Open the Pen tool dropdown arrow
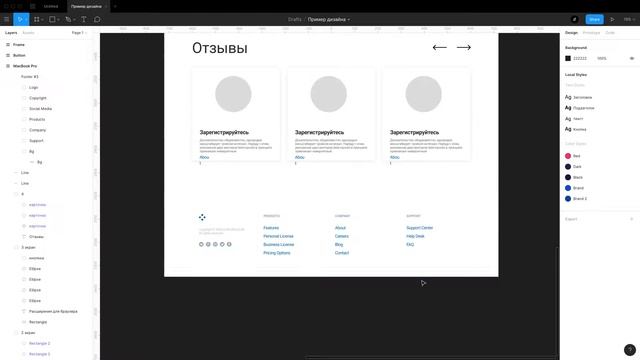640x360 pixels. (x=74, y=20)
